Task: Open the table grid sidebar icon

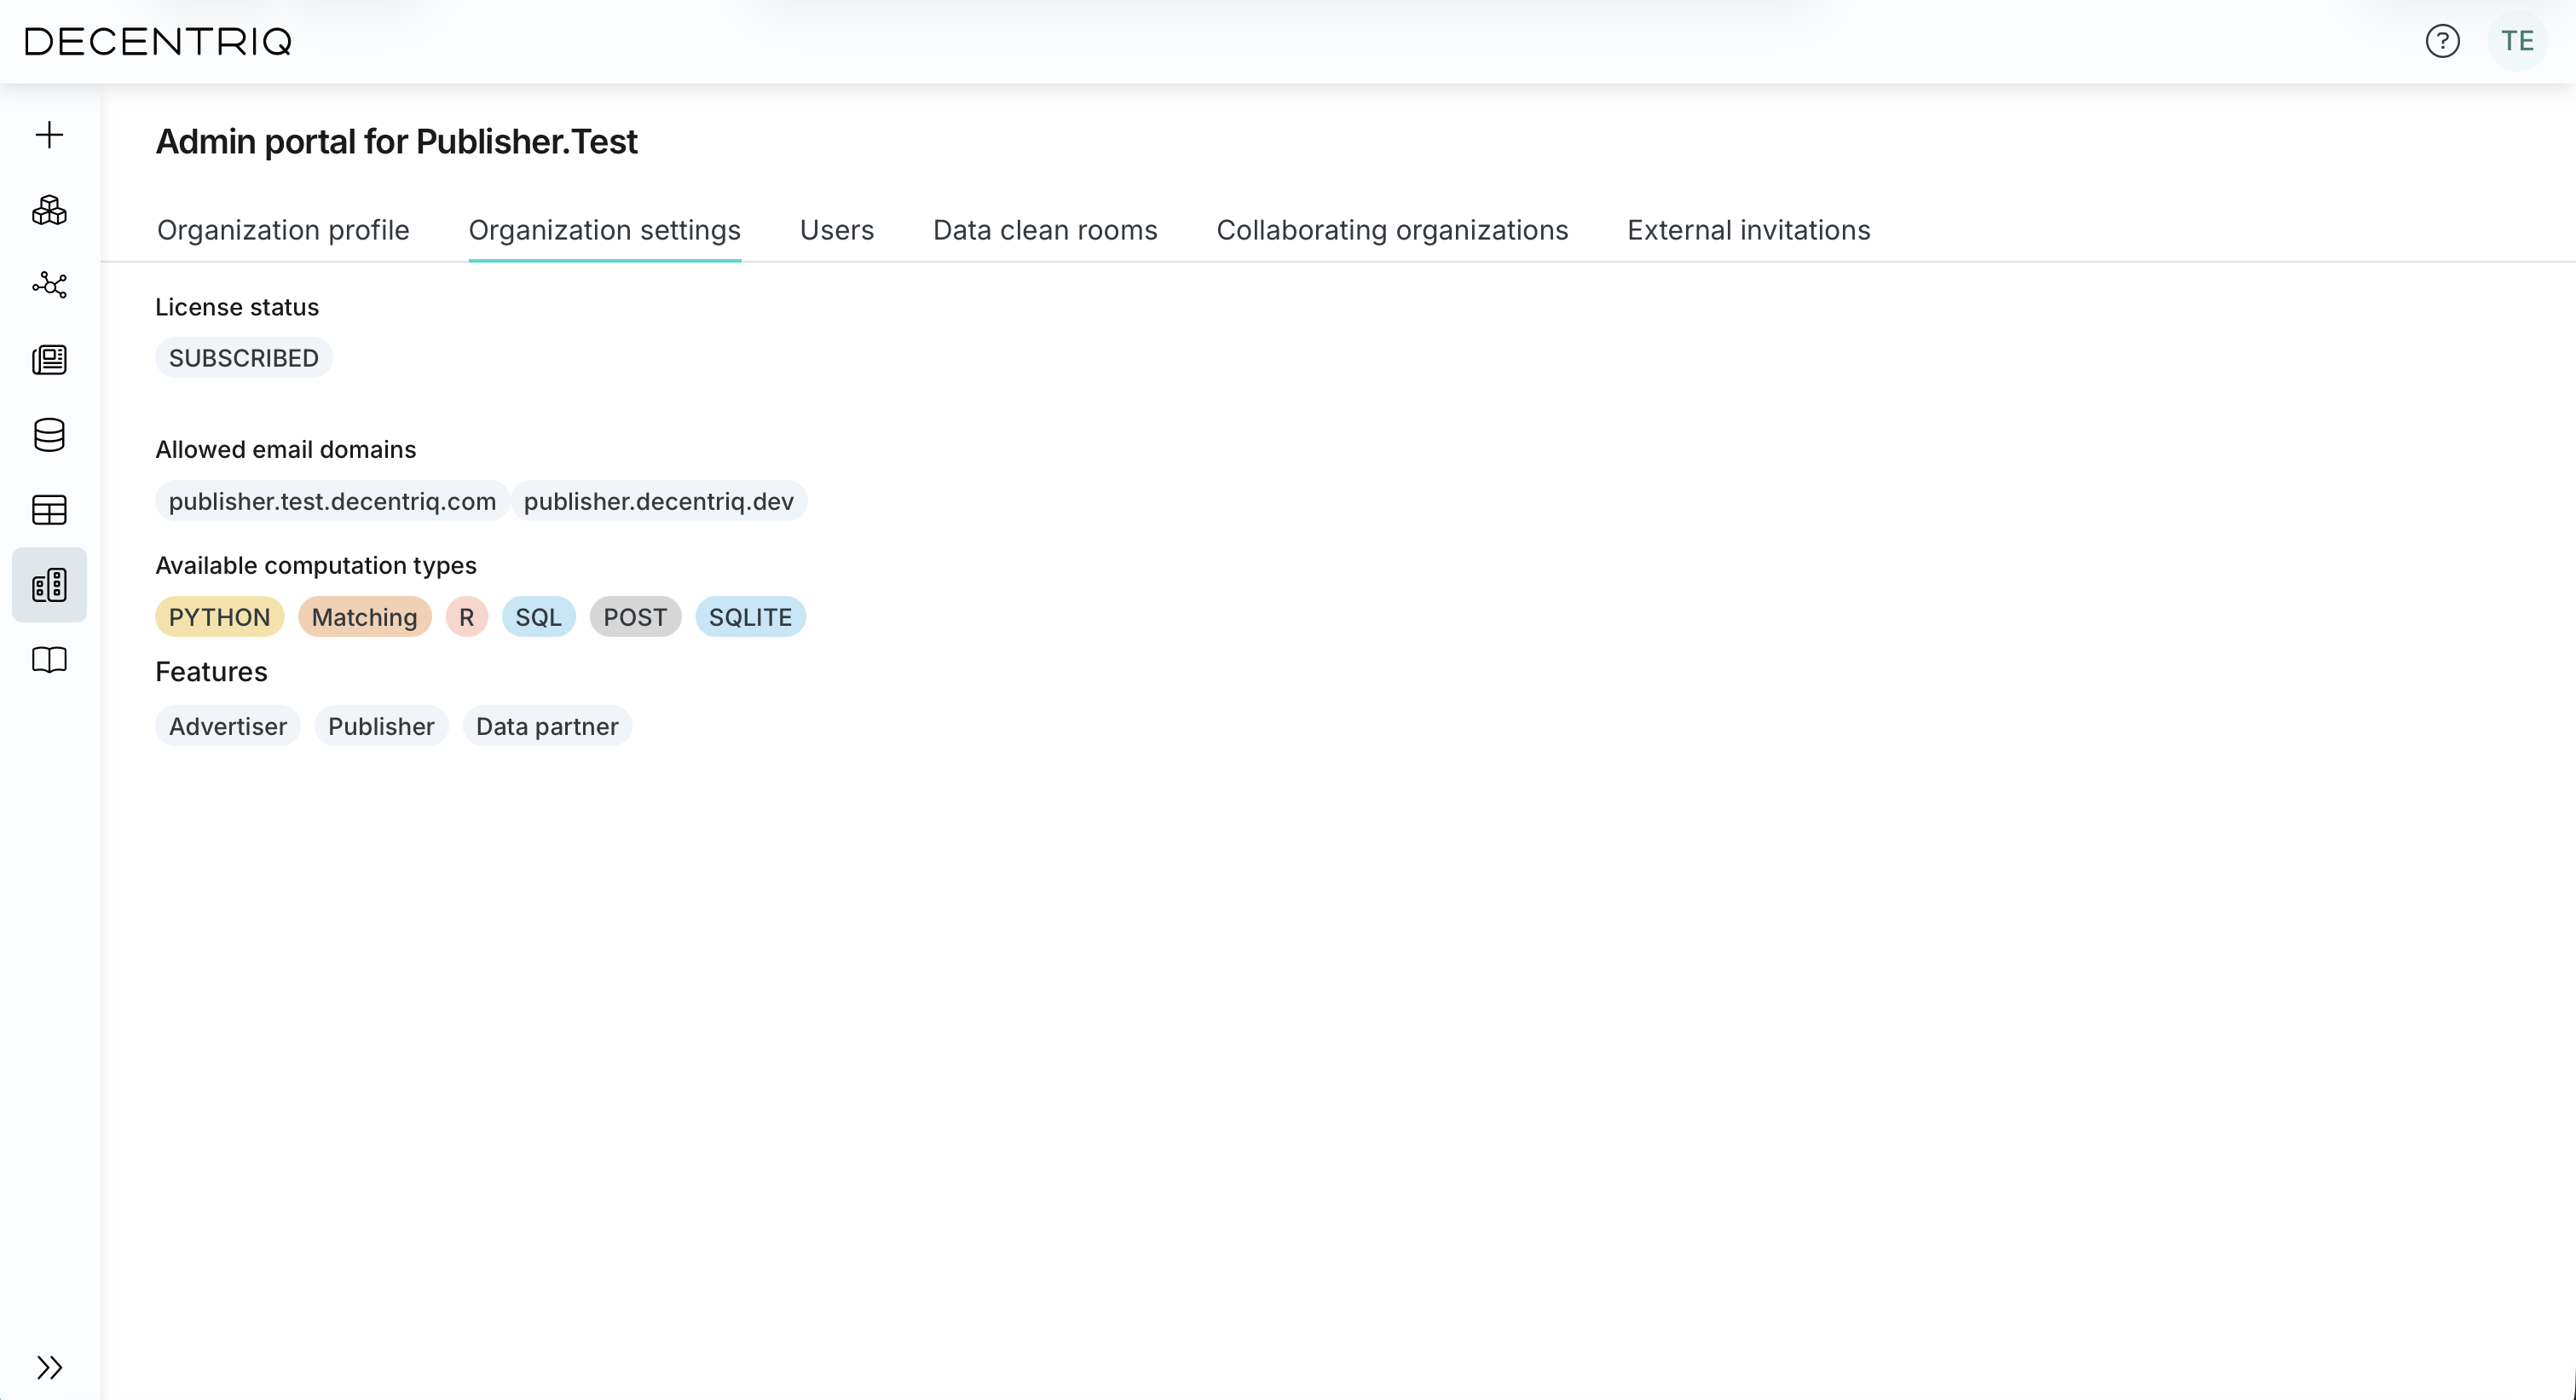Action: [49, 510]
